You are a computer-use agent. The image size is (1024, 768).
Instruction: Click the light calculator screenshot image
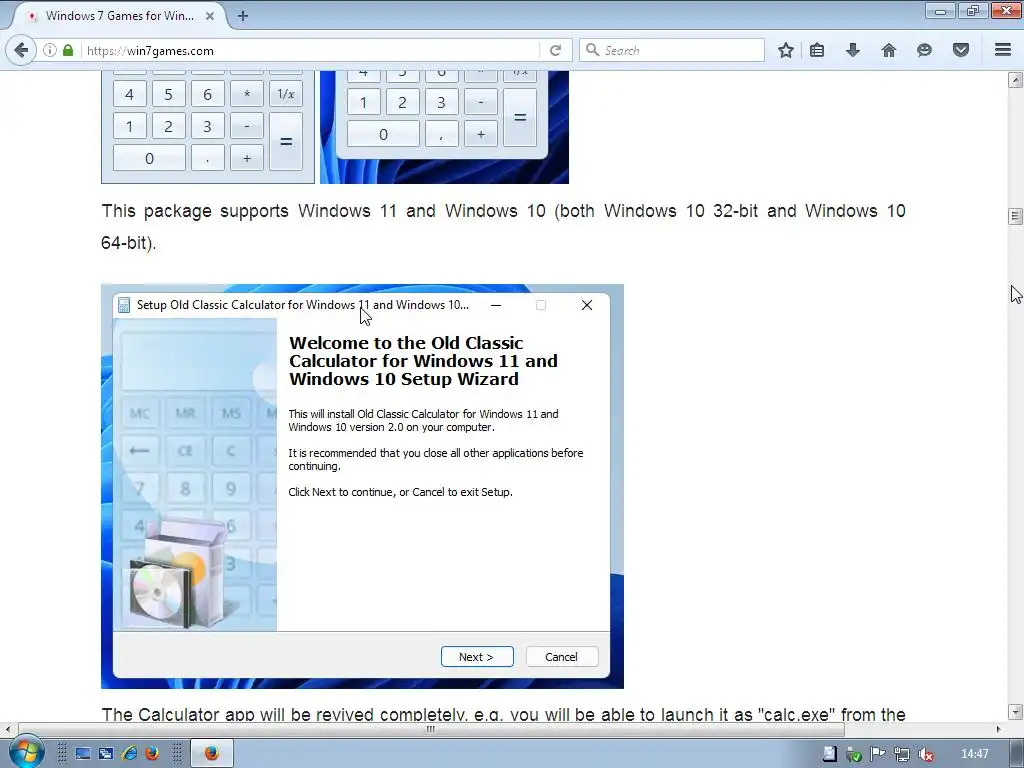pyautogui.click(x=208, y=127)
